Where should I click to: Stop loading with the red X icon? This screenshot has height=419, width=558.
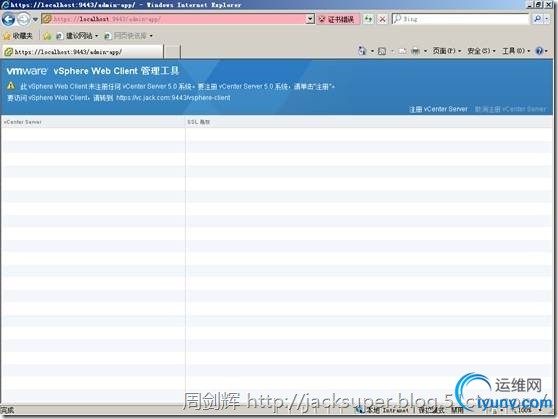coord(383,19)
